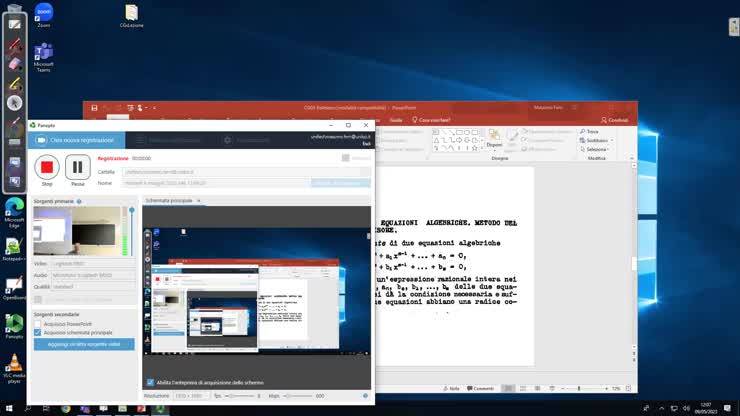Image resolution: width=740 pixels, height=416 pixels.
Task: Adjust the fps slider
Action: (x=238, y=396)
